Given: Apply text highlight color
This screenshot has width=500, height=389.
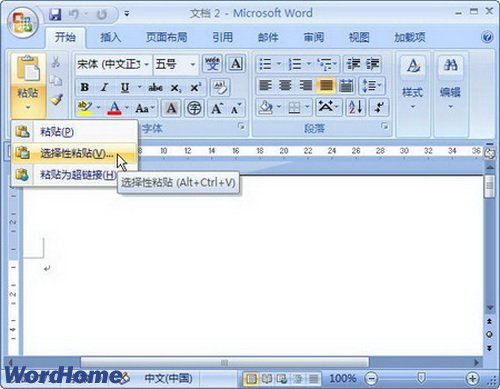Looking at the screenshot, I should click(85, 108).
